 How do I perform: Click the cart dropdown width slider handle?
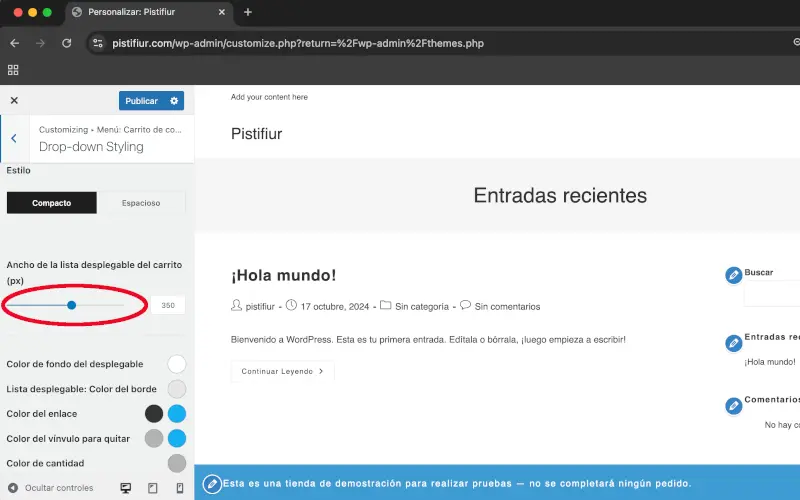[x=71, y=305]
